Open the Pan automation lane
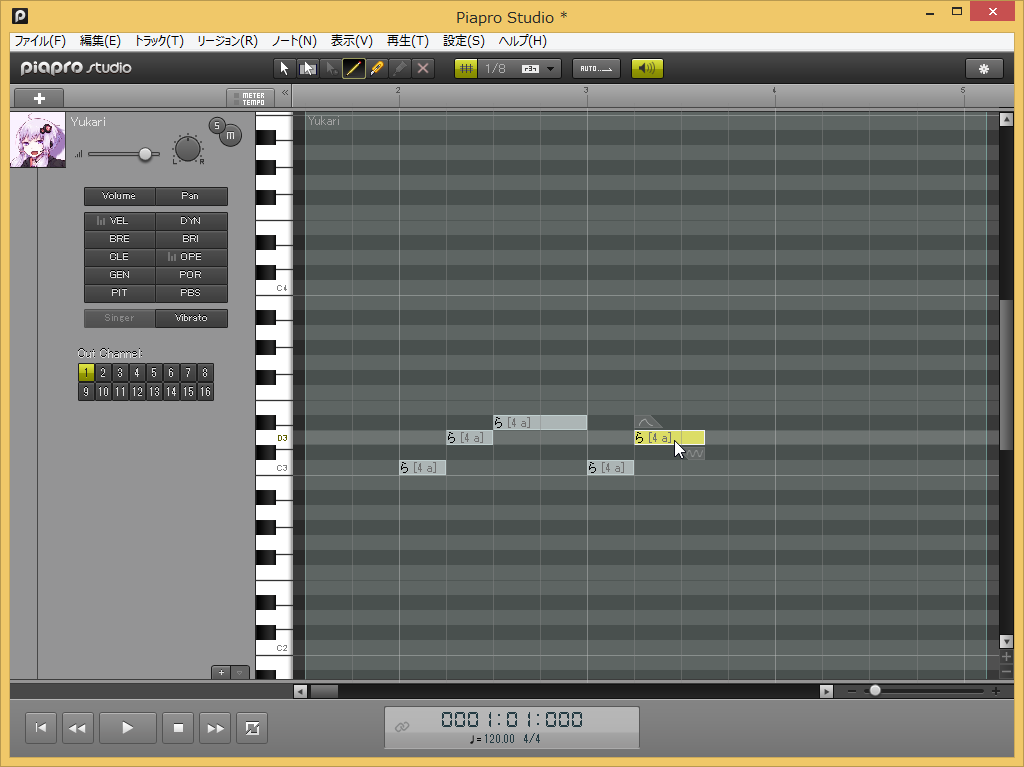The width and height of the screenshot is (1024, 767). (191, 196)
